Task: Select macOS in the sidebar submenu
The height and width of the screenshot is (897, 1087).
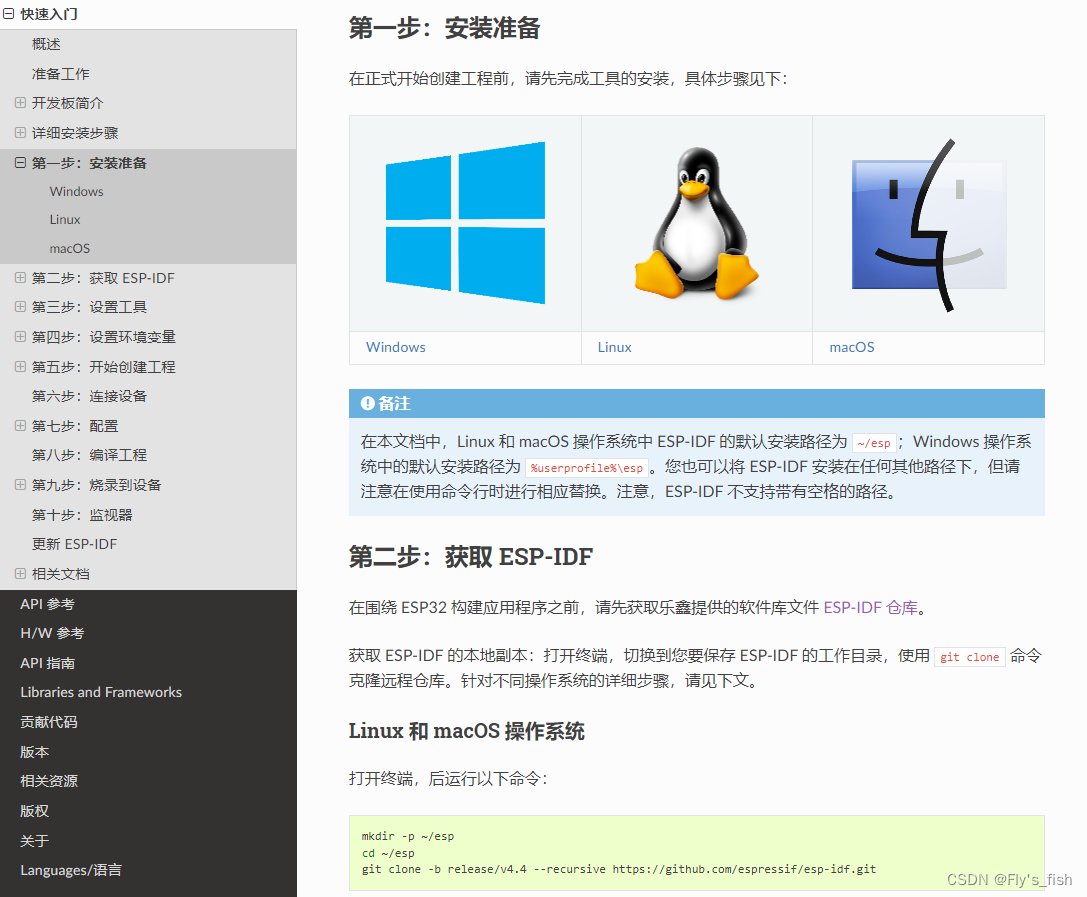Action: tap(69, 248)
